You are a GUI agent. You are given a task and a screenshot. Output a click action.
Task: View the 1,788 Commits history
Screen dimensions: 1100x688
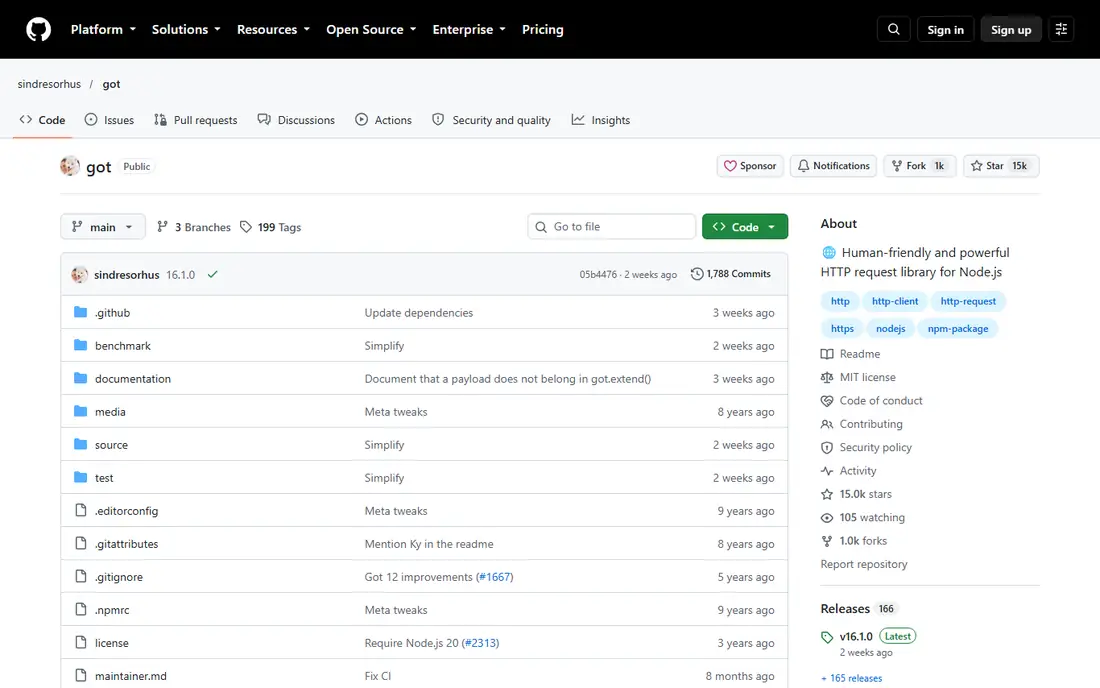[x=731, y=274]
